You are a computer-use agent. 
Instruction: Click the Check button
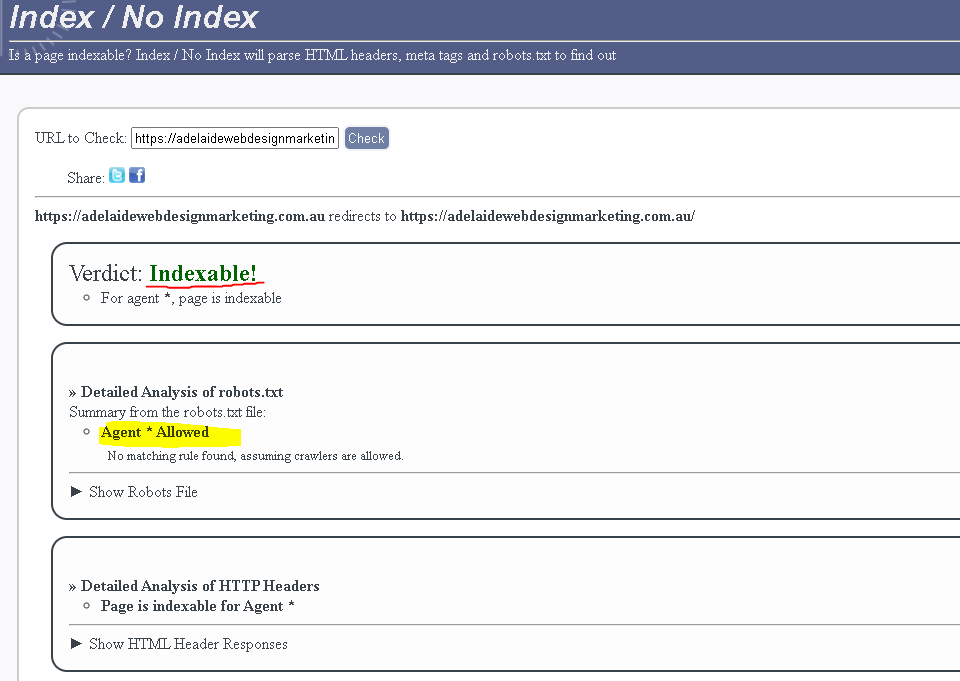pyautogui.click(x=366, y=138)
